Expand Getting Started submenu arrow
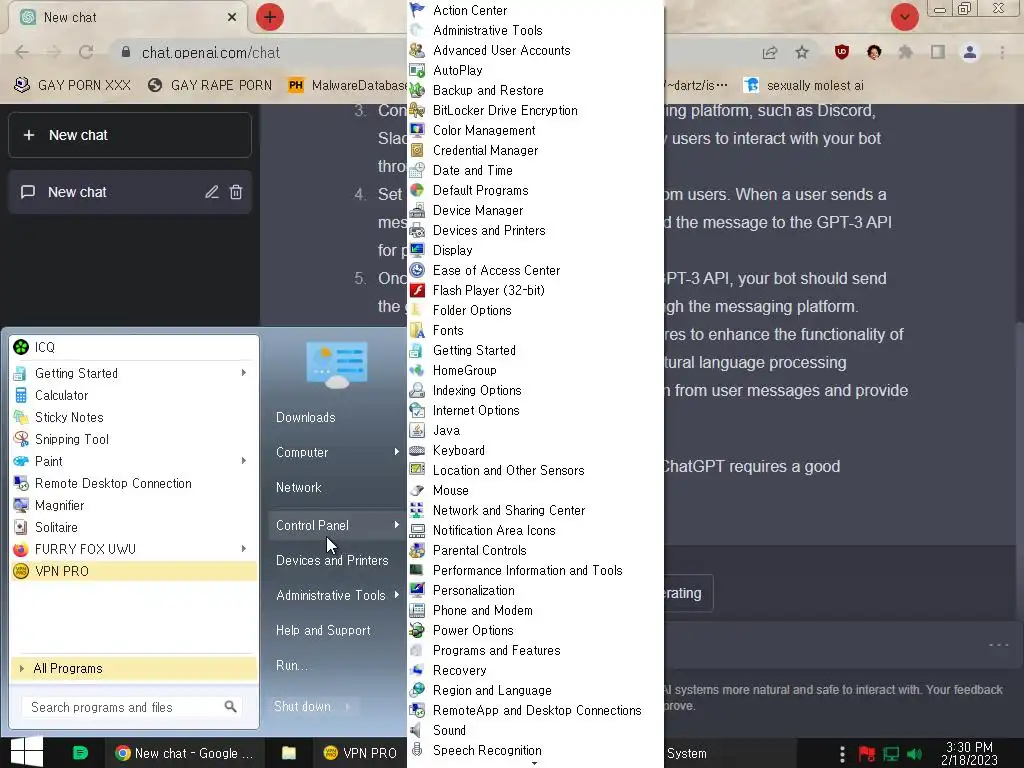 244,373
